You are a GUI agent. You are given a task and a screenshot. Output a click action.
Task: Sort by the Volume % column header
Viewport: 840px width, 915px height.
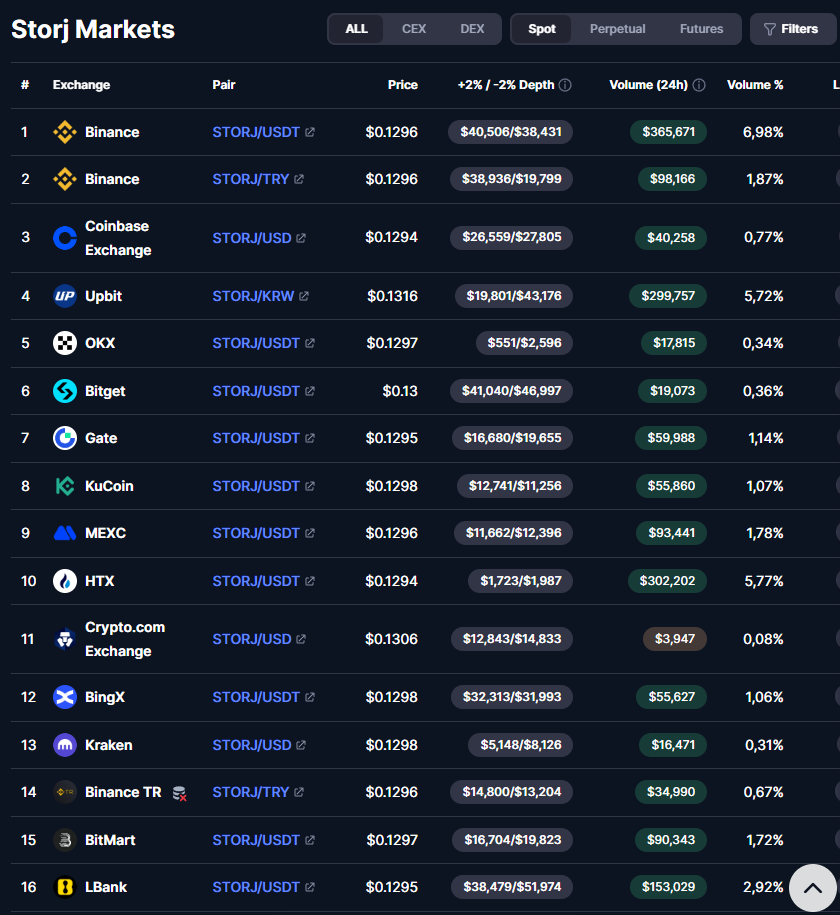[755, 85]
